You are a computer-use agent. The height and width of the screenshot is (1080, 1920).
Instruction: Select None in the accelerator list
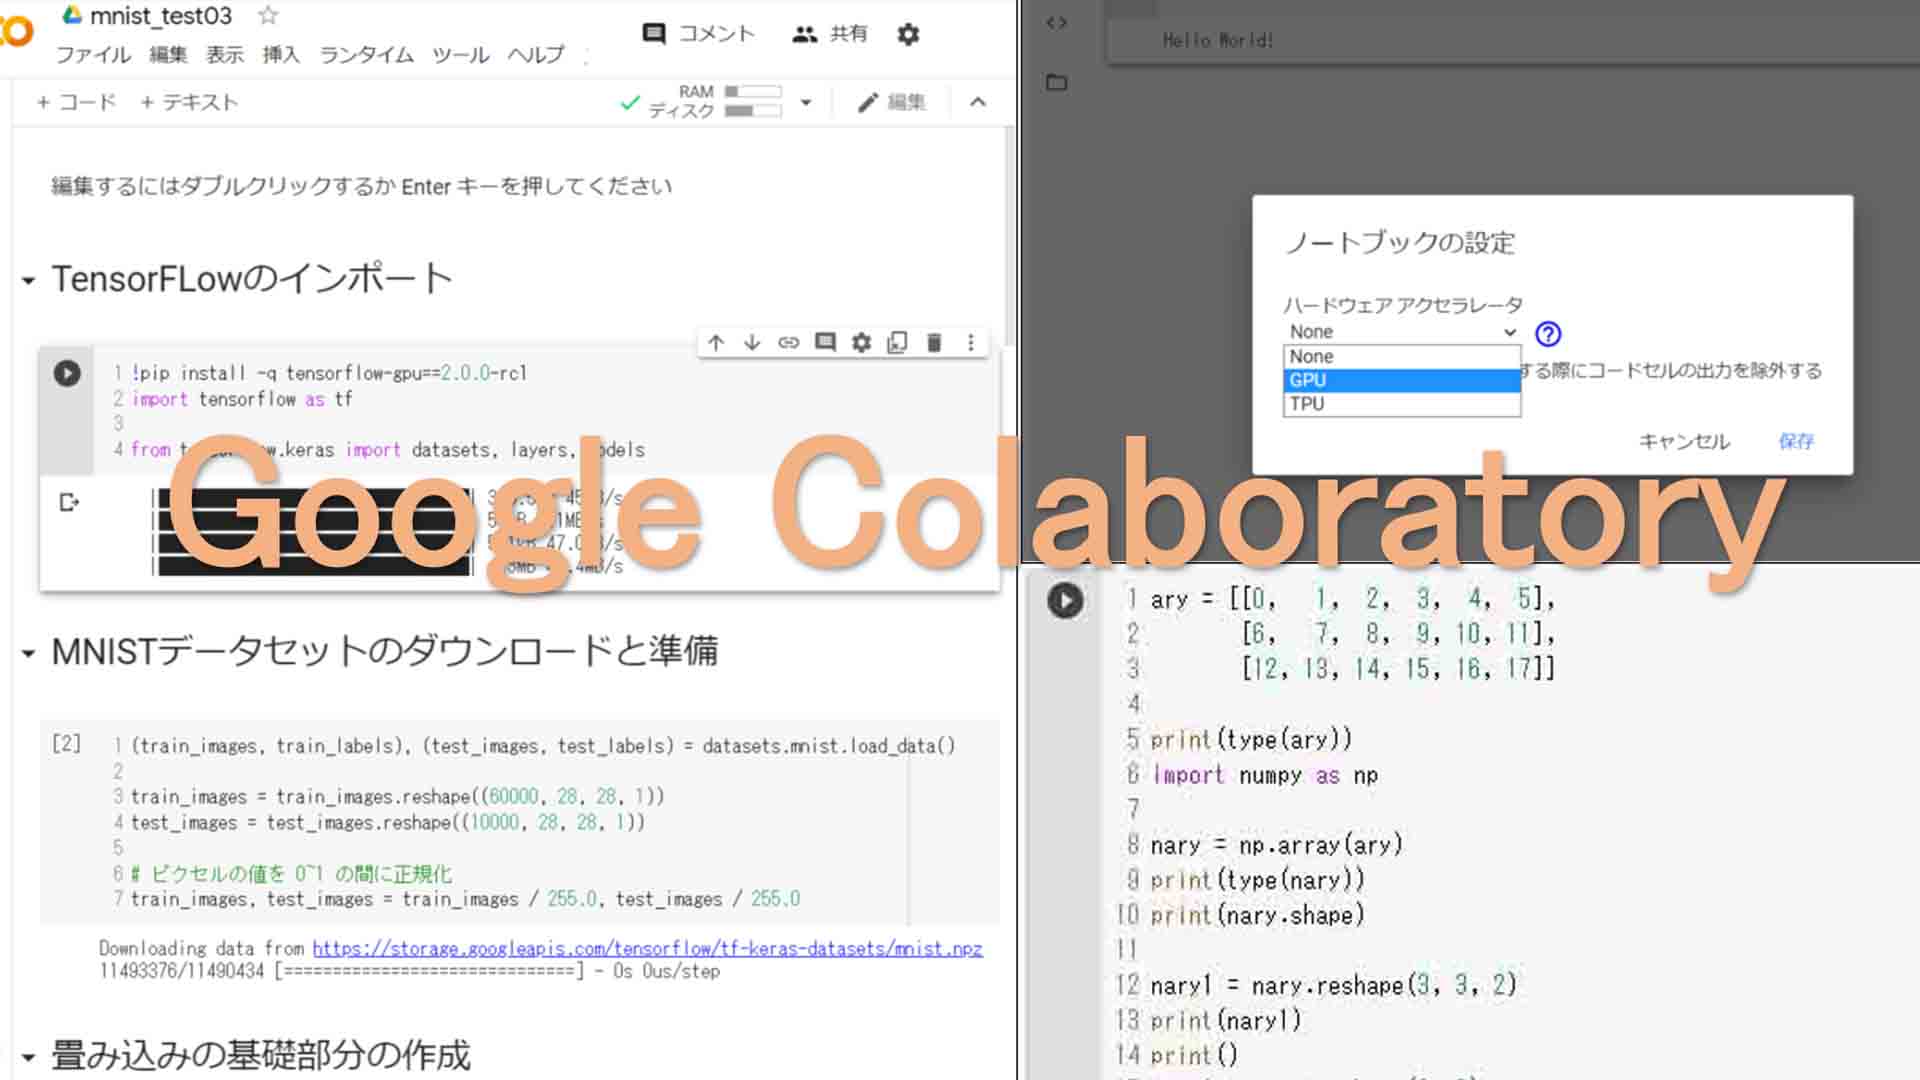[x=1402, y=357]
